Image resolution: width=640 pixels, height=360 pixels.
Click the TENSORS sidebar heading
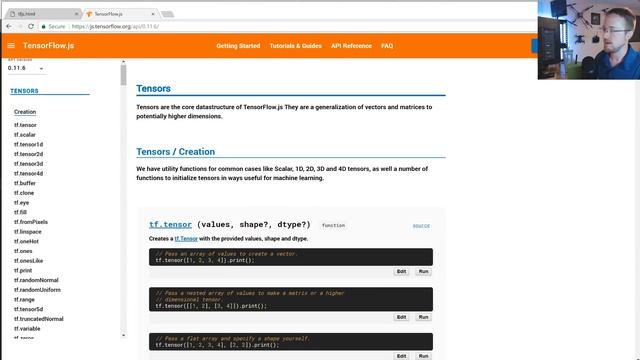click(x=24, y=91)
